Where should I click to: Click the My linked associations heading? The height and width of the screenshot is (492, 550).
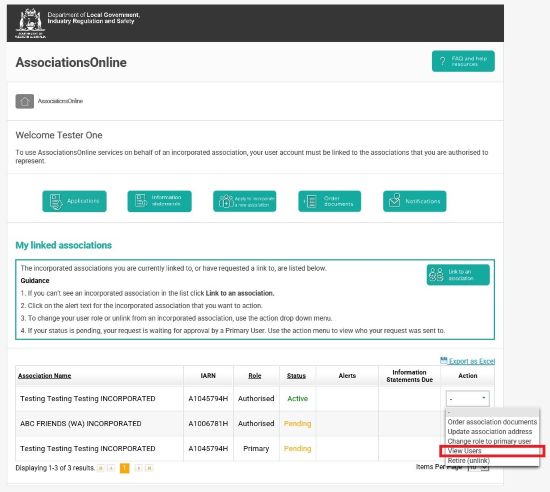coord(63,245)
